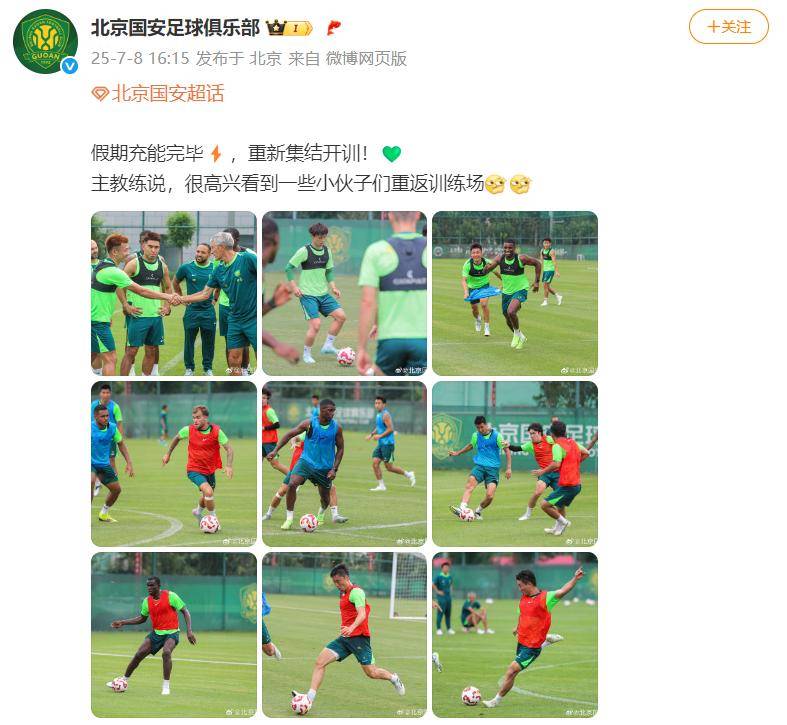
Task: Open center photo of player in blue bib
Action: click(344, 464)
